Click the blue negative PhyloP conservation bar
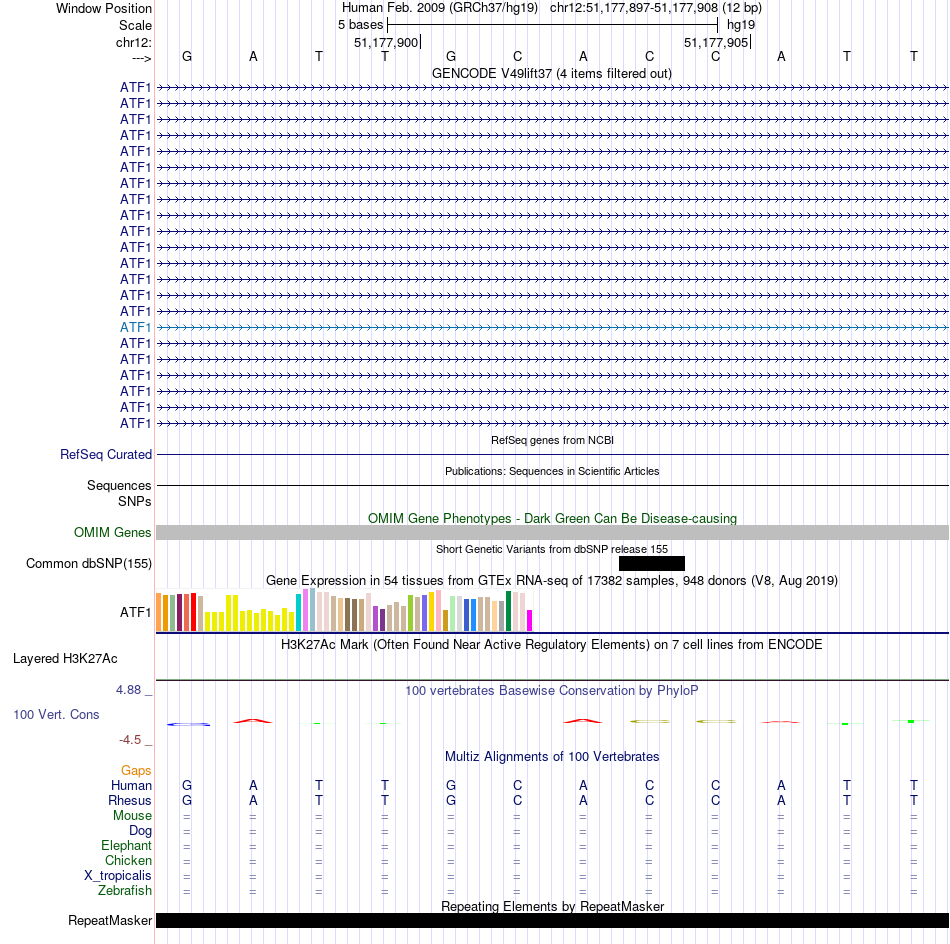This screenshot has height=944, width=950. 188,724
